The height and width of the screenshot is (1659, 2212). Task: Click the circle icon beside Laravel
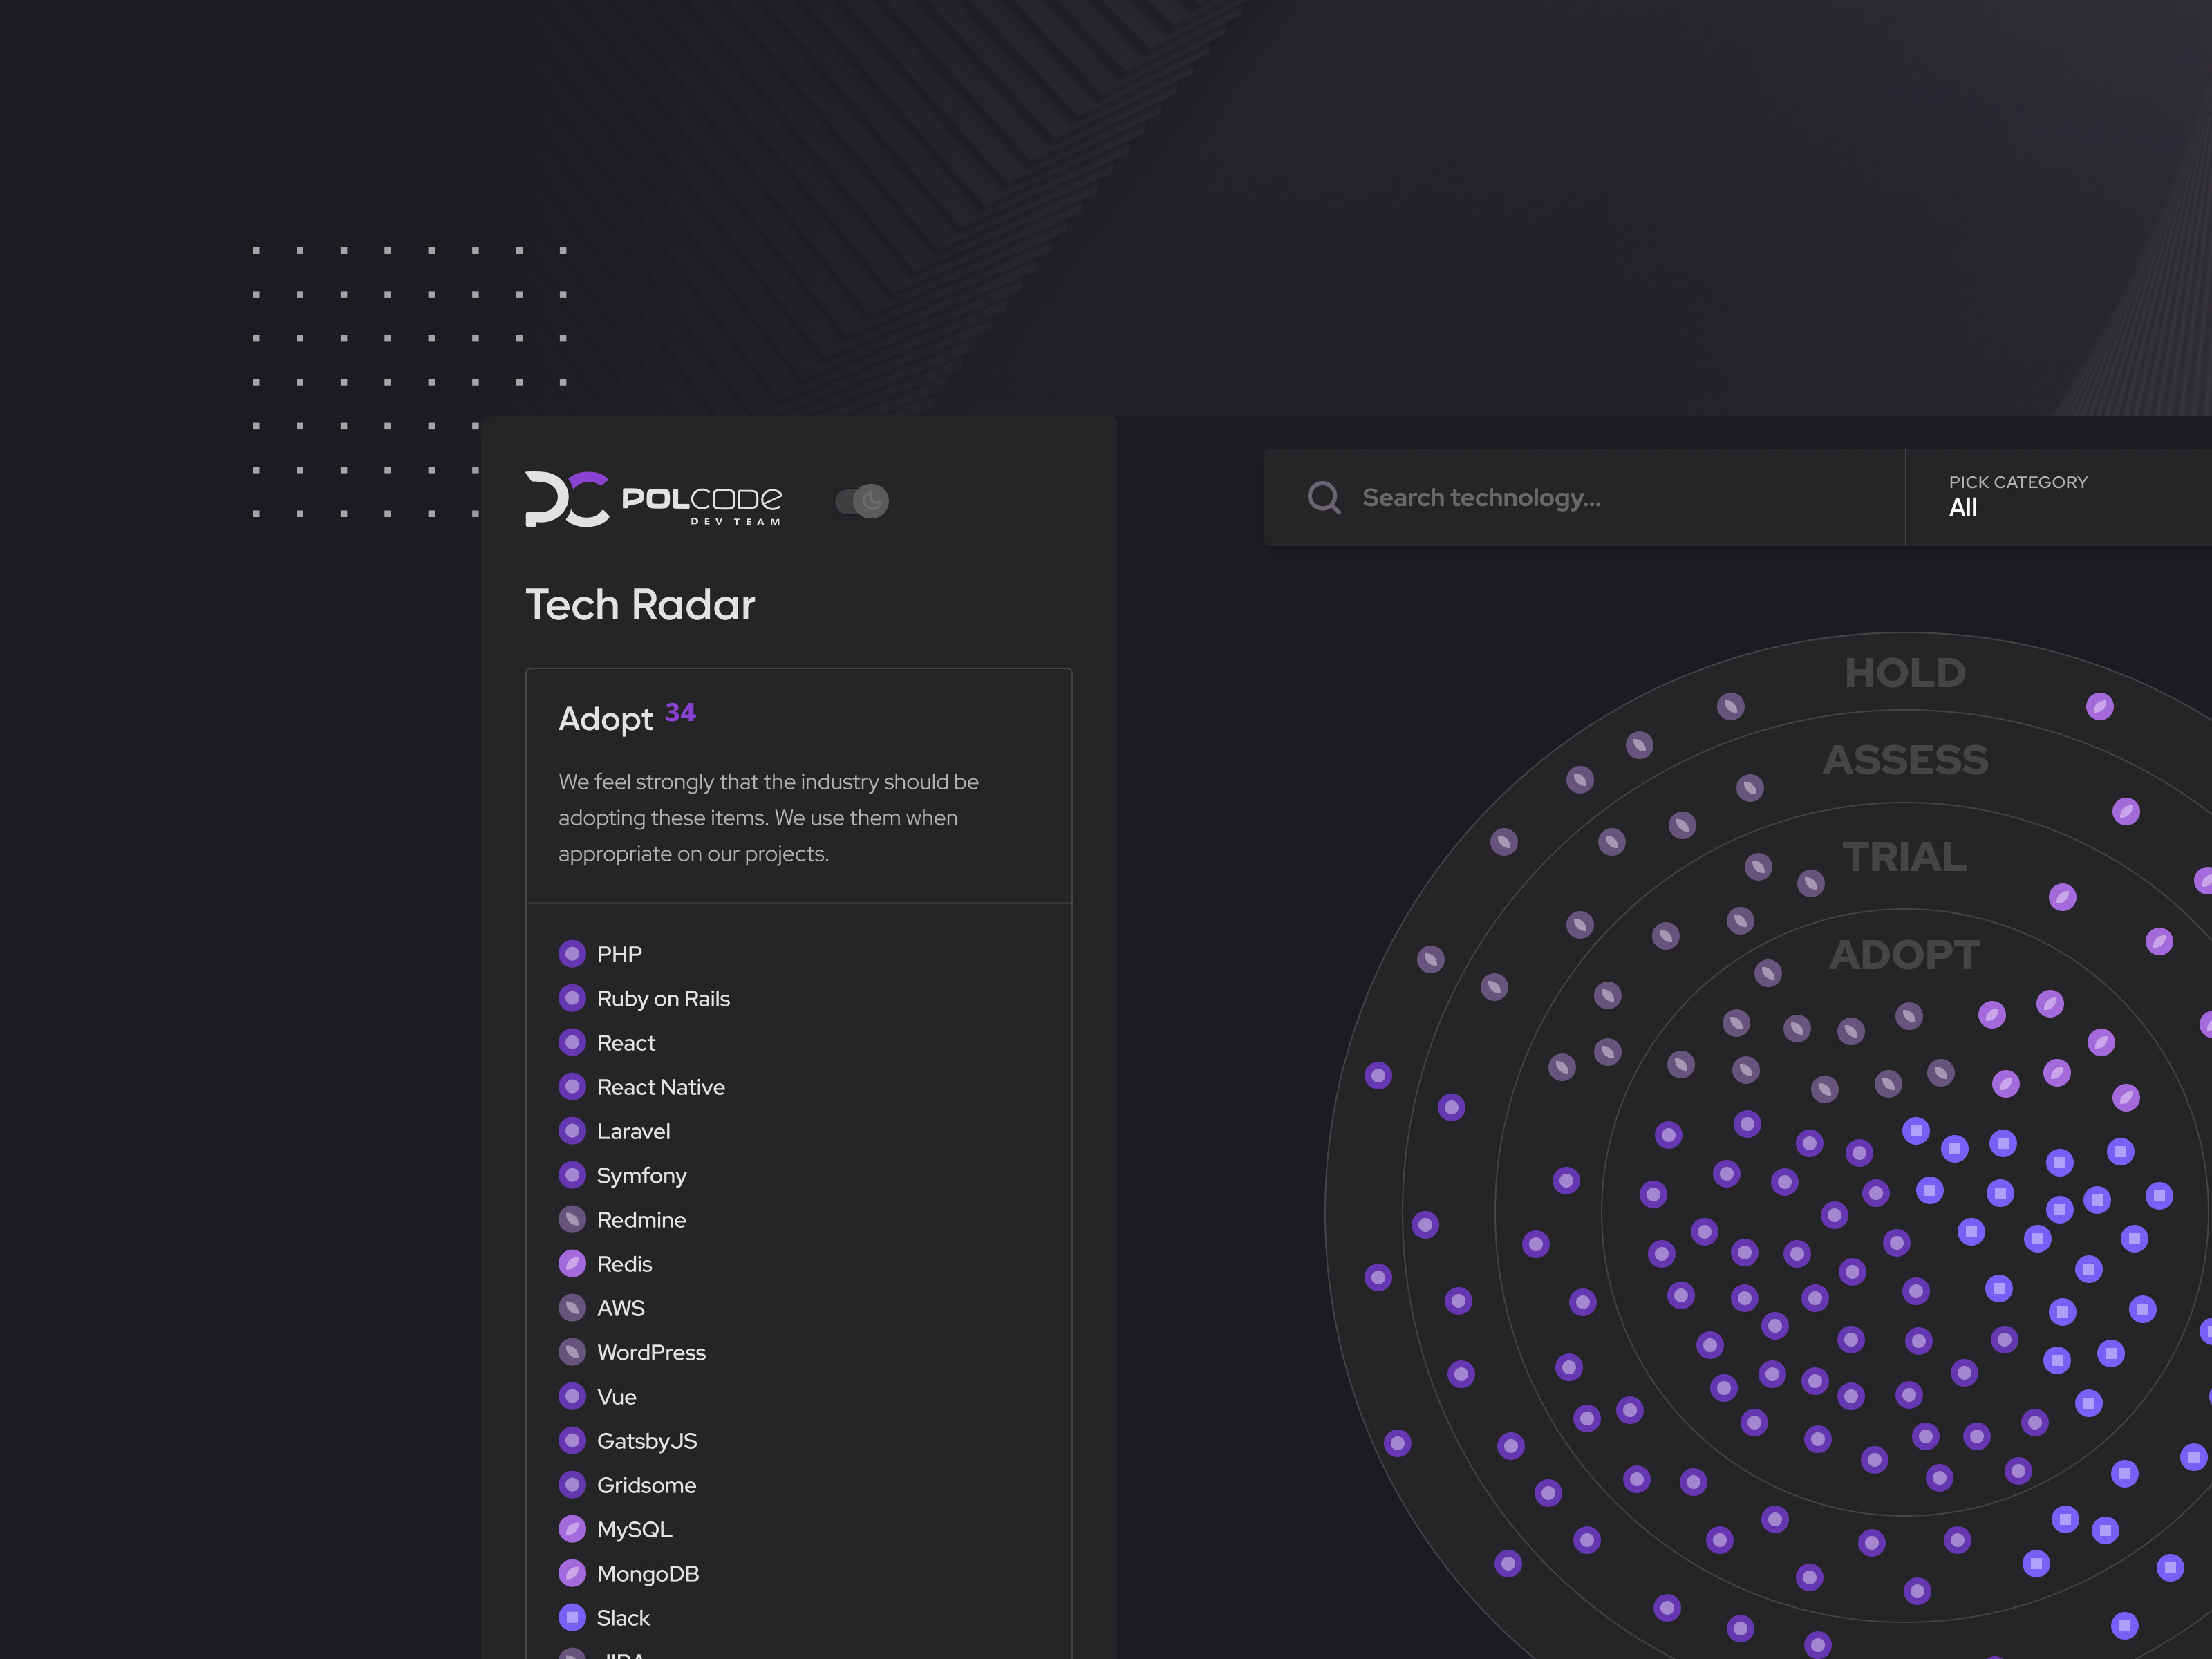coord(572,1131)
